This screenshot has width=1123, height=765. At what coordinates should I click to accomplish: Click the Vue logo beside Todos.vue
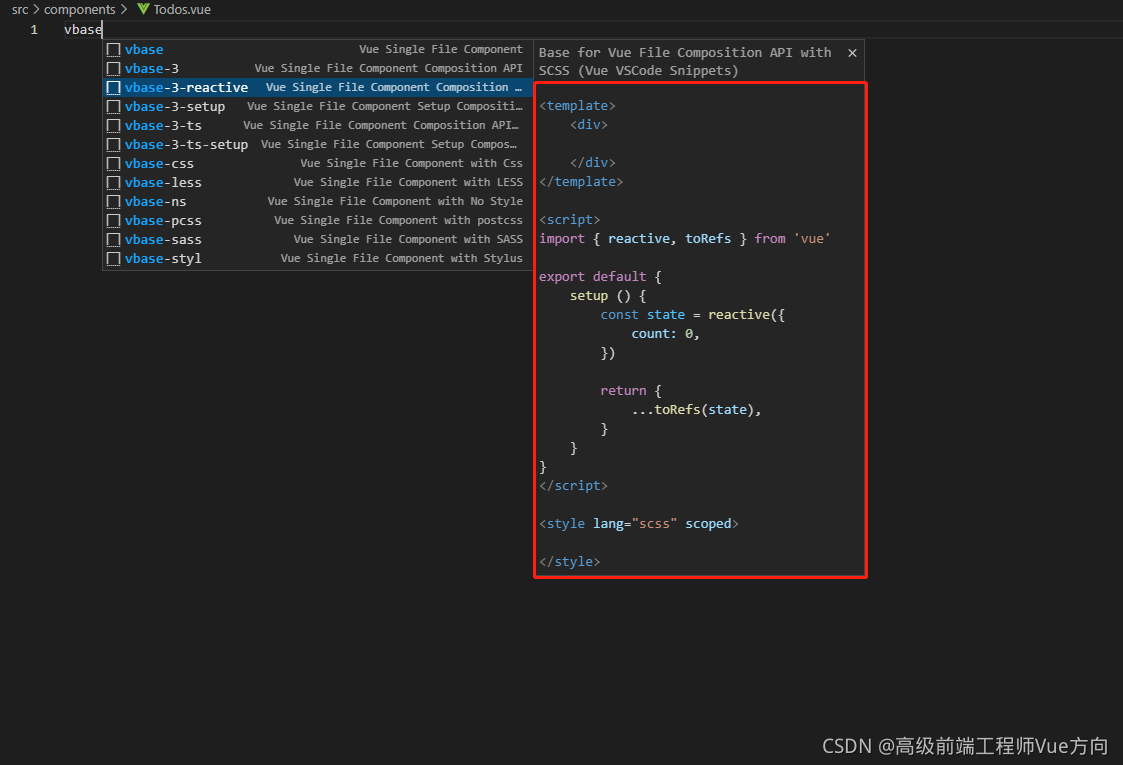(144, 9)
